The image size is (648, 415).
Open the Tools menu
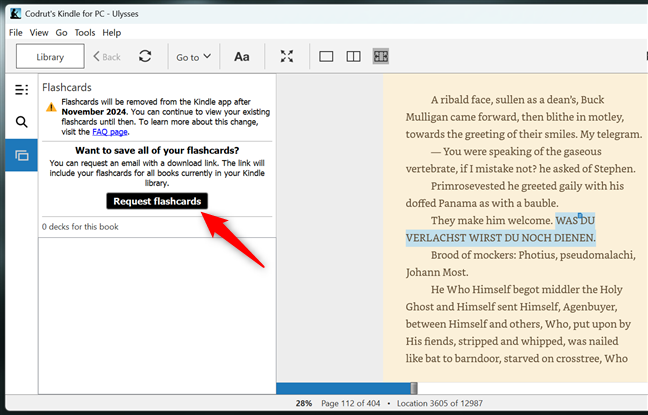point(85,33)
